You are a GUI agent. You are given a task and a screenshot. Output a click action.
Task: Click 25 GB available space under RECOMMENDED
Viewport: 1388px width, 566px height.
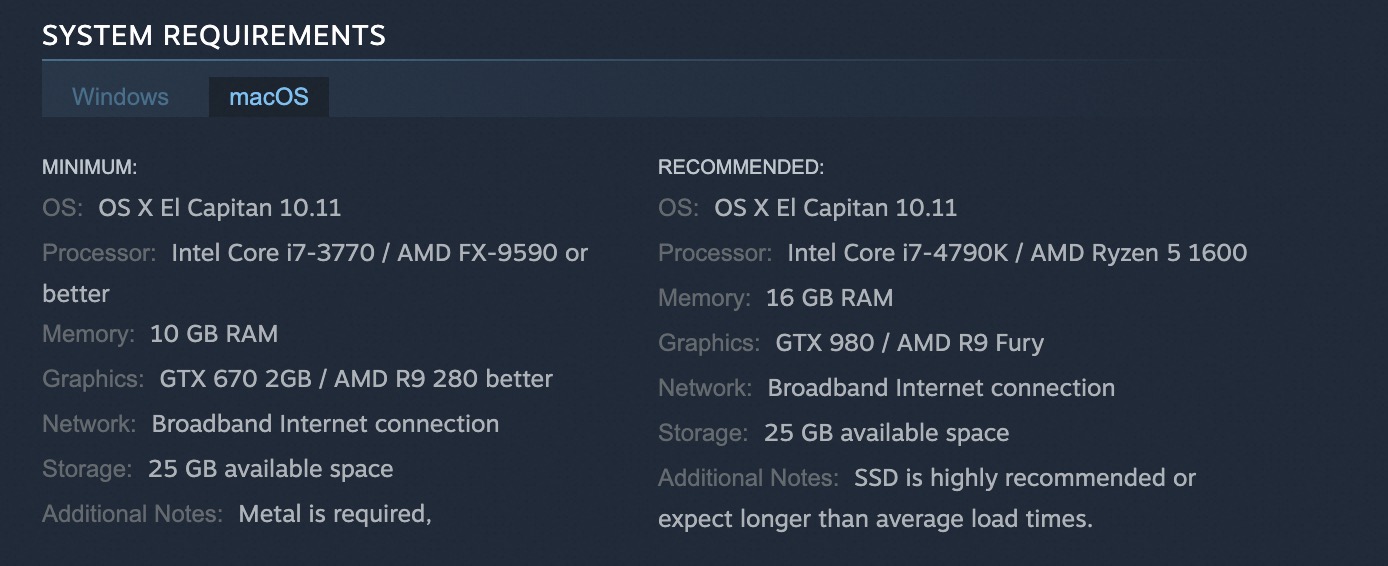point(887,433)
